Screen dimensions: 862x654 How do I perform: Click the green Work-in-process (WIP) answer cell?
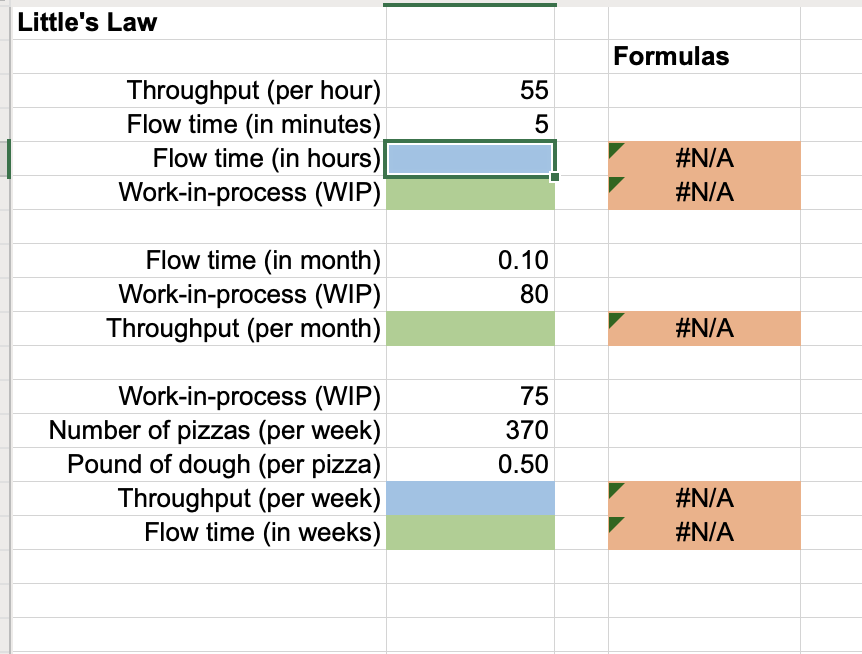click(470, 192)
